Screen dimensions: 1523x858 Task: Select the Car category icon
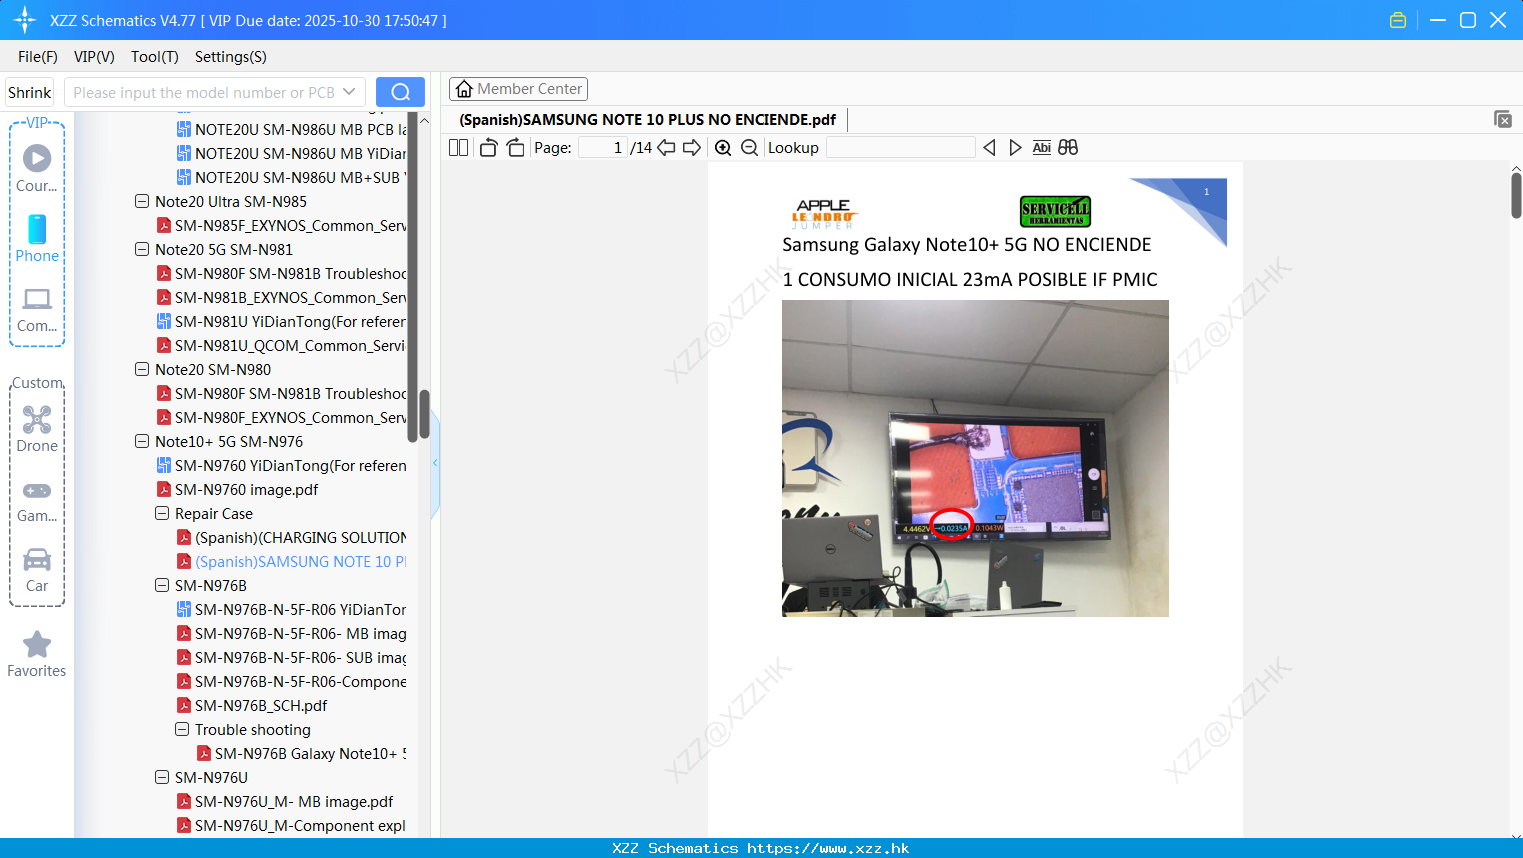(x=37, y=570)
